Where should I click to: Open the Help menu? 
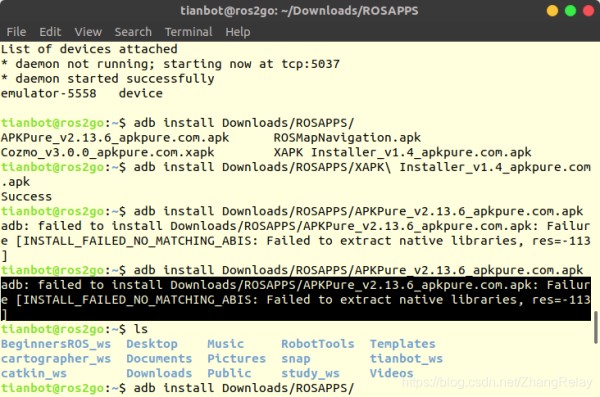click(238, 32)
